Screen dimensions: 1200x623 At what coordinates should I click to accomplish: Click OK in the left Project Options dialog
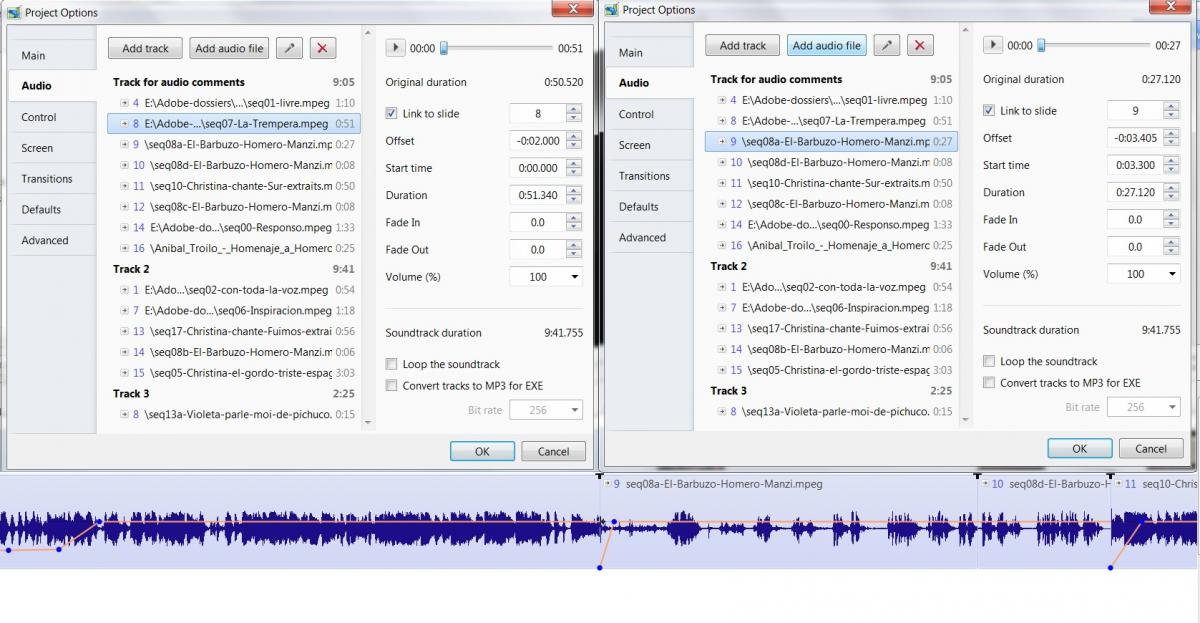click(x=482, y=451)
